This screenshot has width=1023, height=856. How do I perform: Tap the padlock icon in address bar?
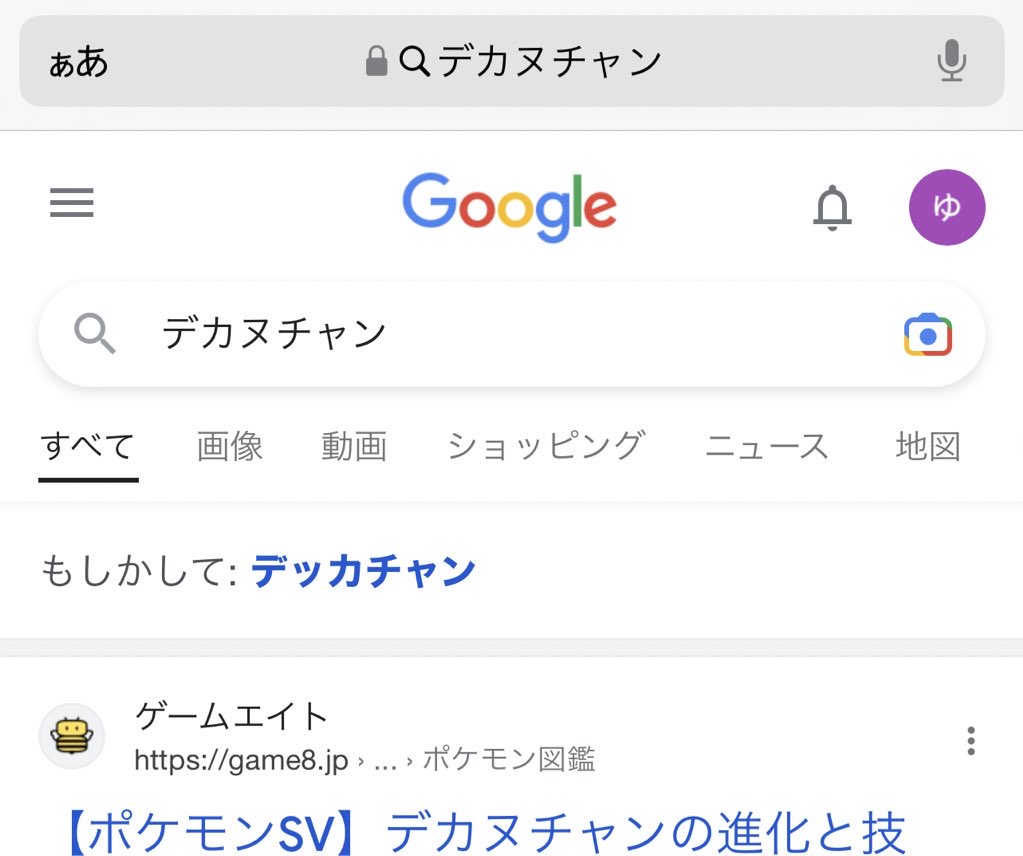(x=376, y=61)
